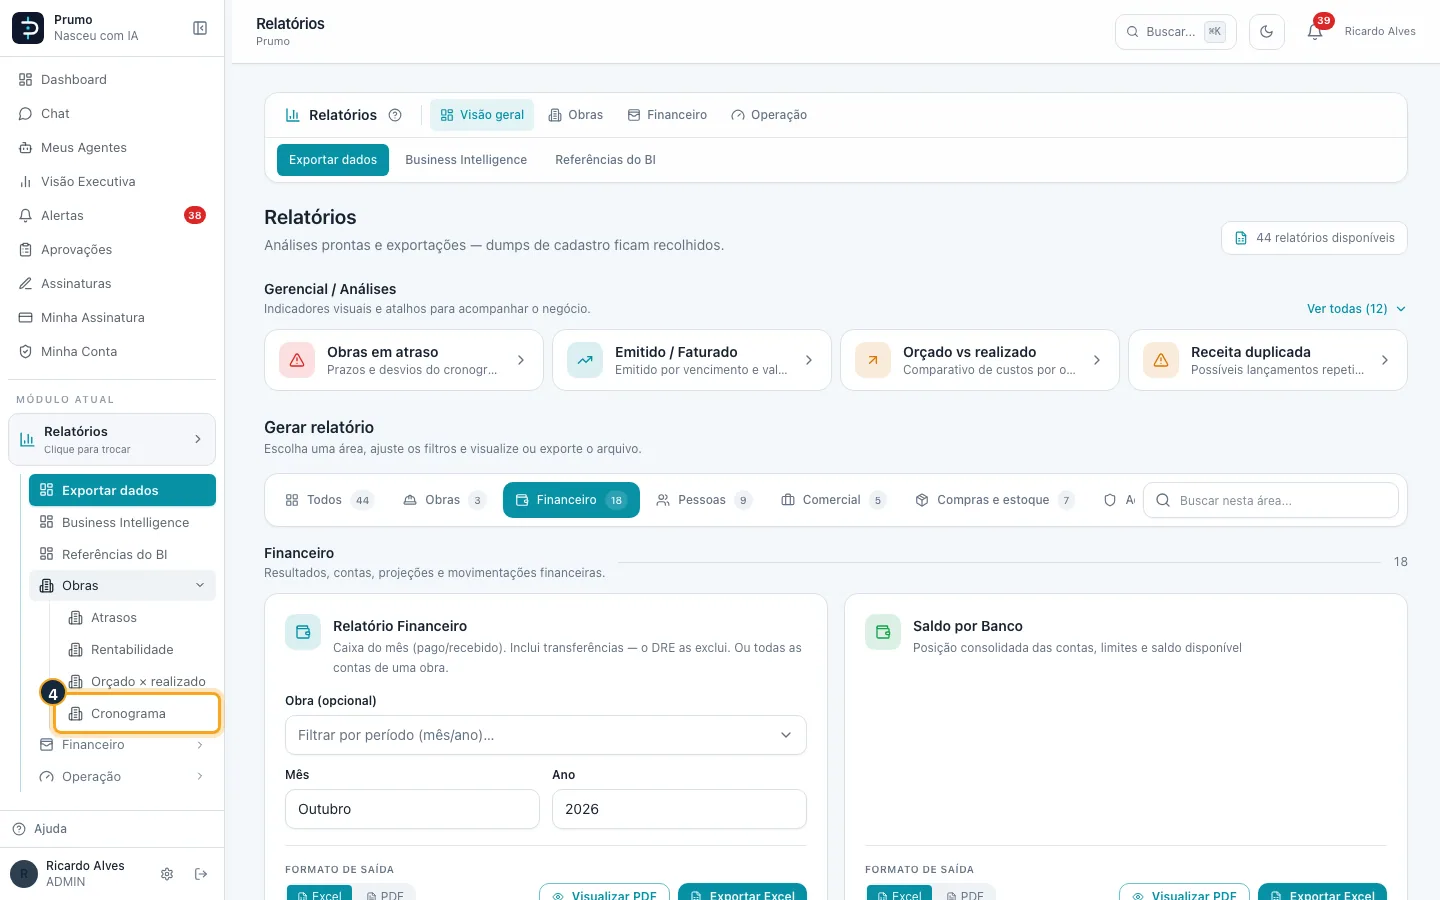Click the Mês field showing Outubro
The height and width of the screenshot is (900, 1440).
(x=412, y=809)
